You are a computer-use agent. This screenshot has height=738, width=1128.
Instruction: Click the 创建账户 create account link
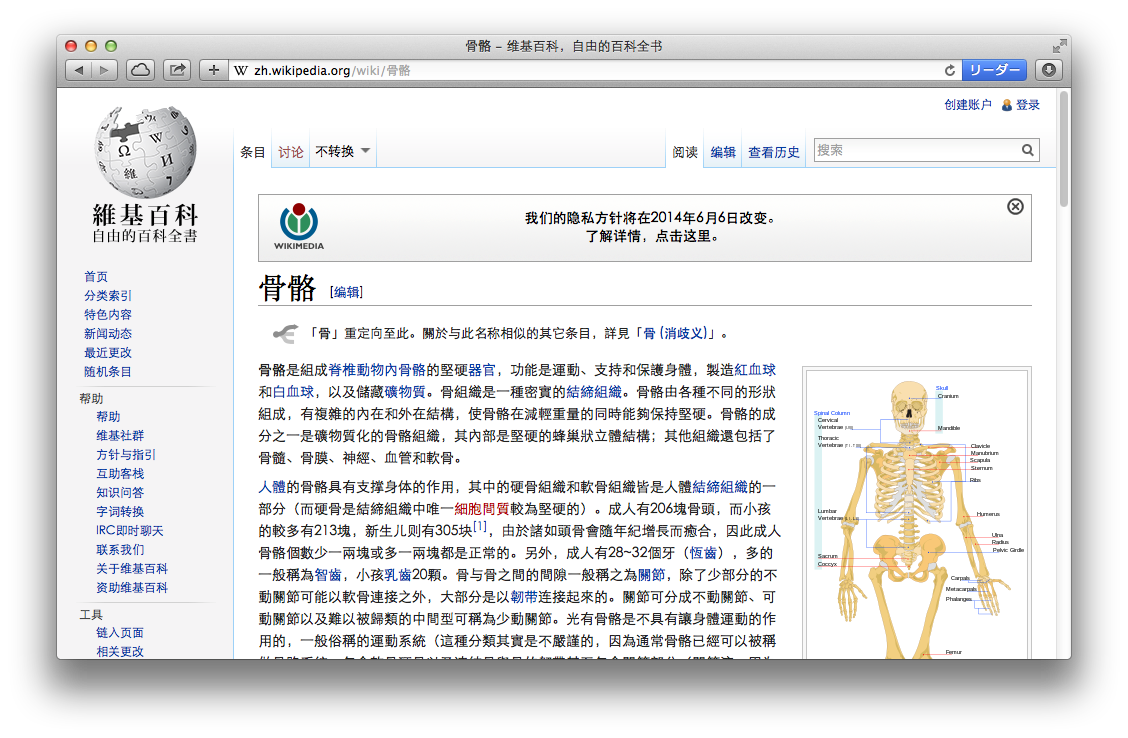tap(968, 105)
